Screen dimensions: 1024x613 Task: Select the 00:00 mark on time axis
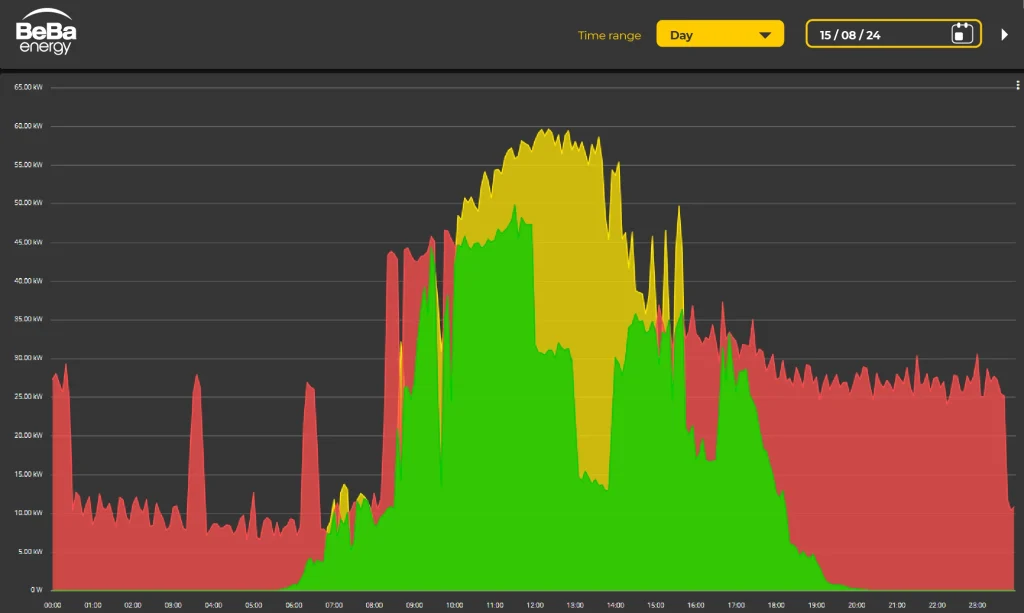53,605
